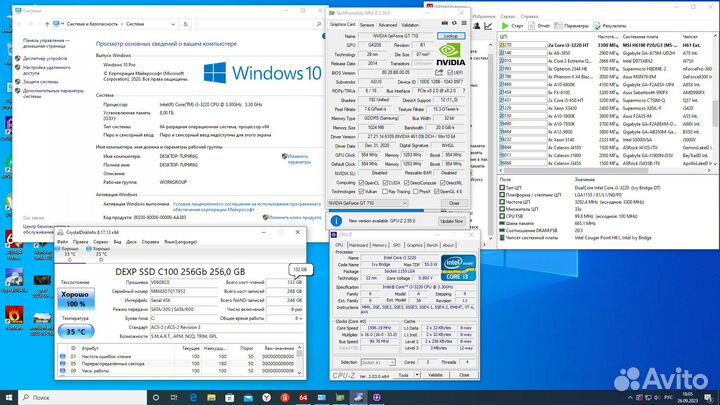
Task: Click Хорошо 100 % health status box
Action: (76, 299)
